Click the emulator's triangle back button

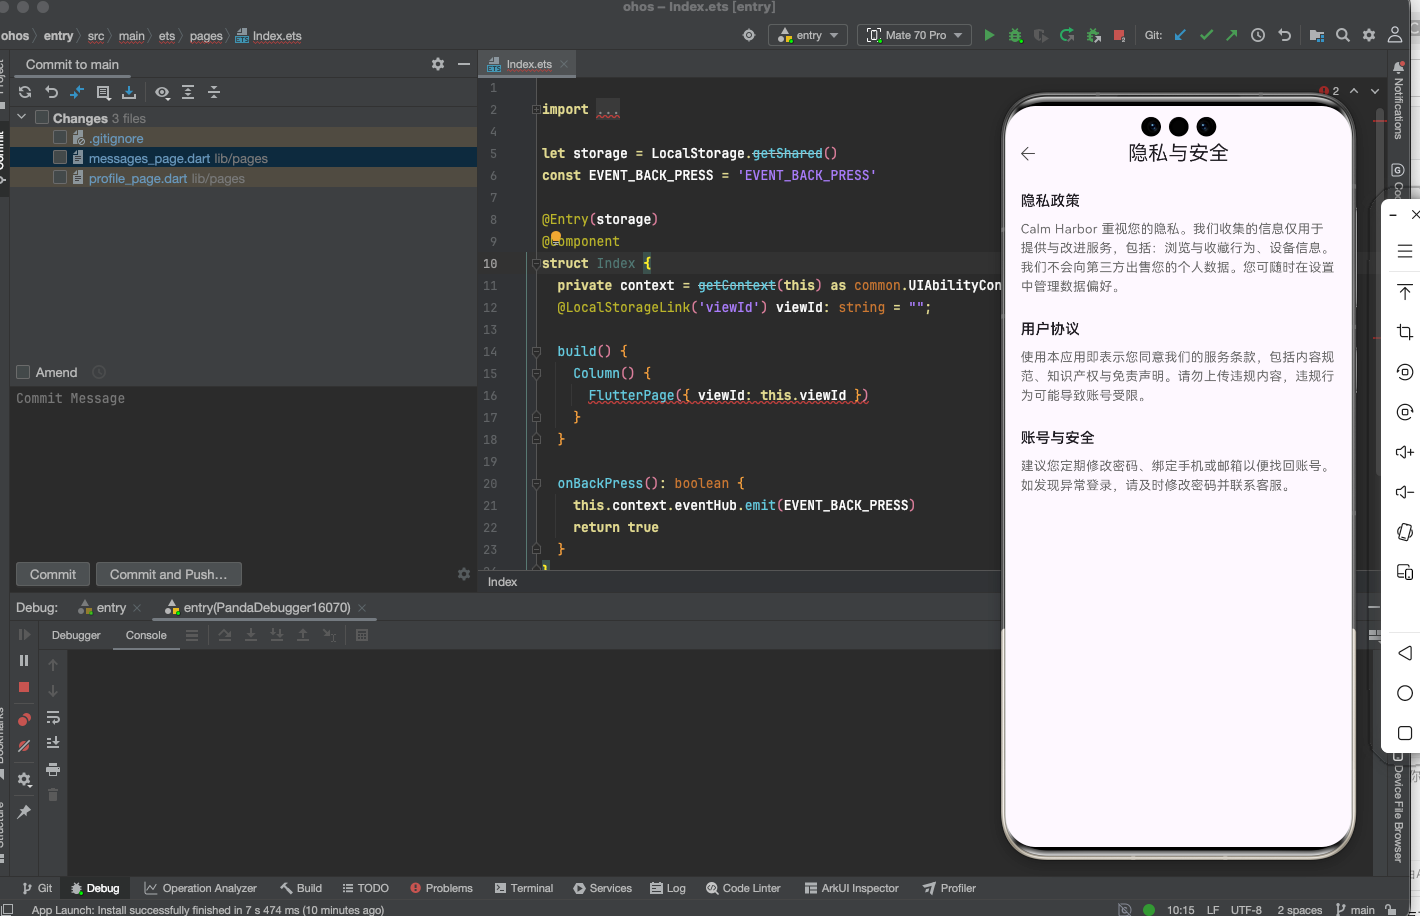[x=1405, y=653]
